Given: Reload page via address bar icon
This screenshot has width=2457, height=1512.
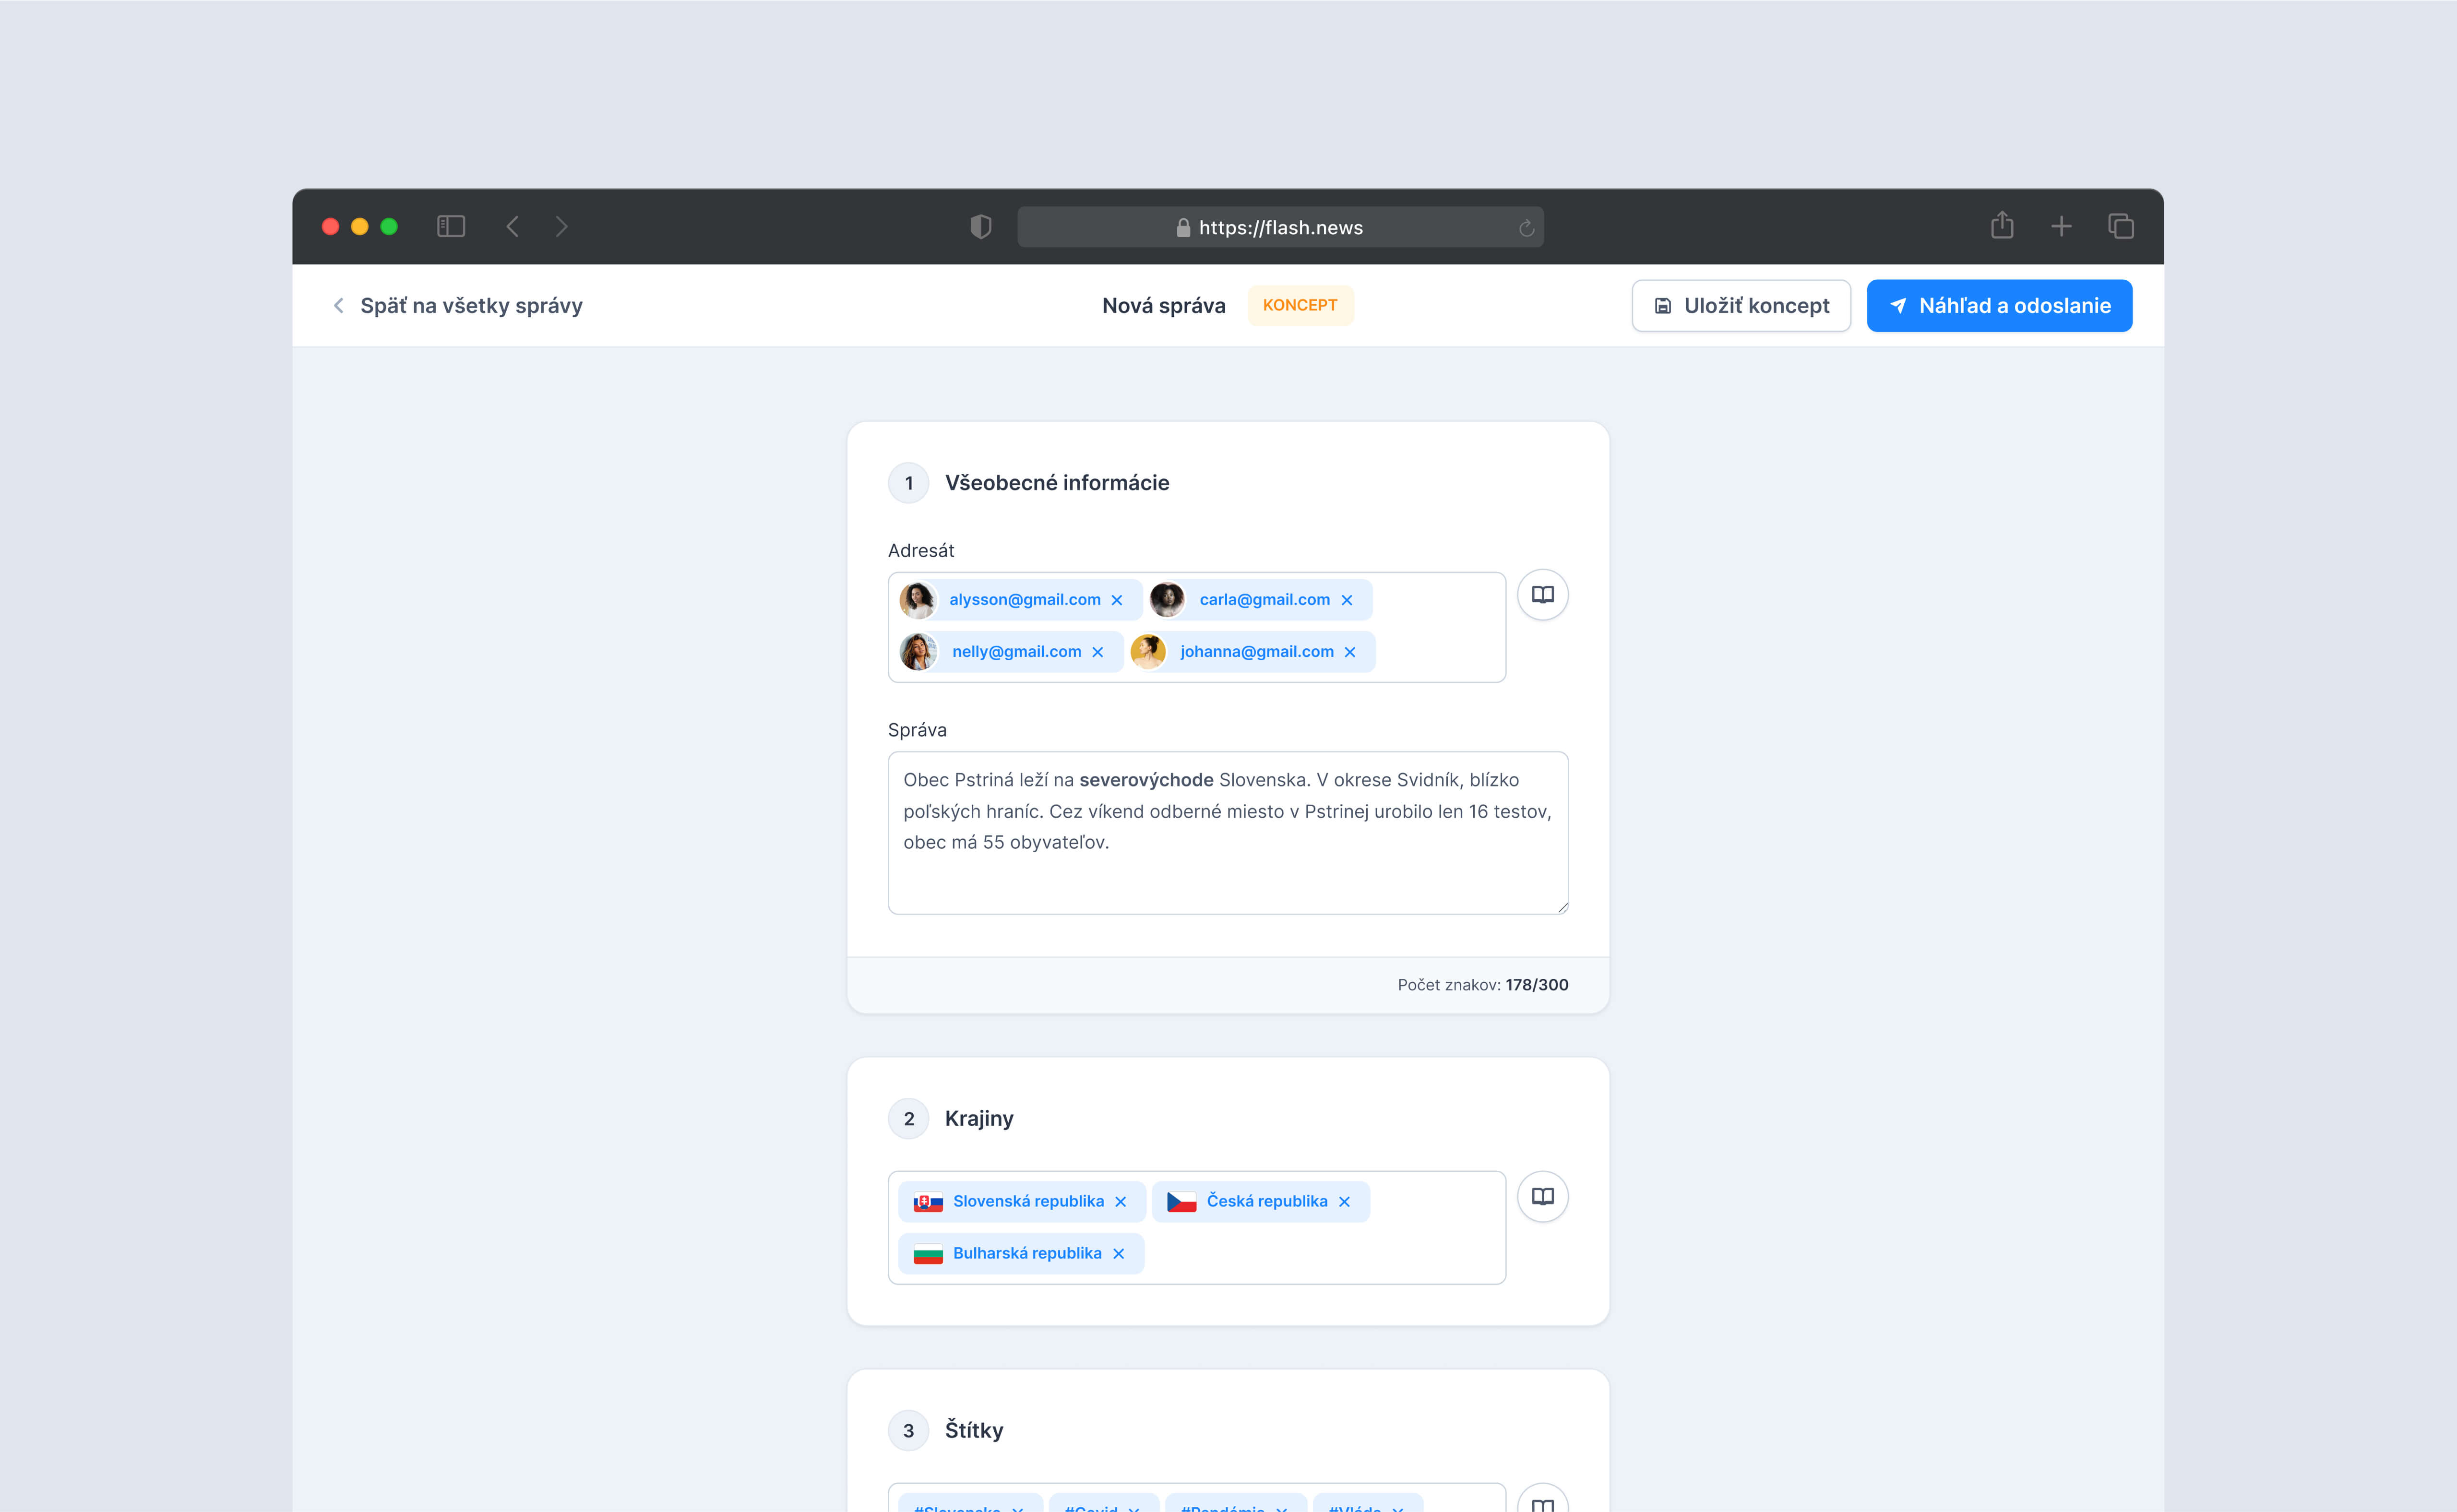Looking at the screenshot, I should tap(1526, 229).
